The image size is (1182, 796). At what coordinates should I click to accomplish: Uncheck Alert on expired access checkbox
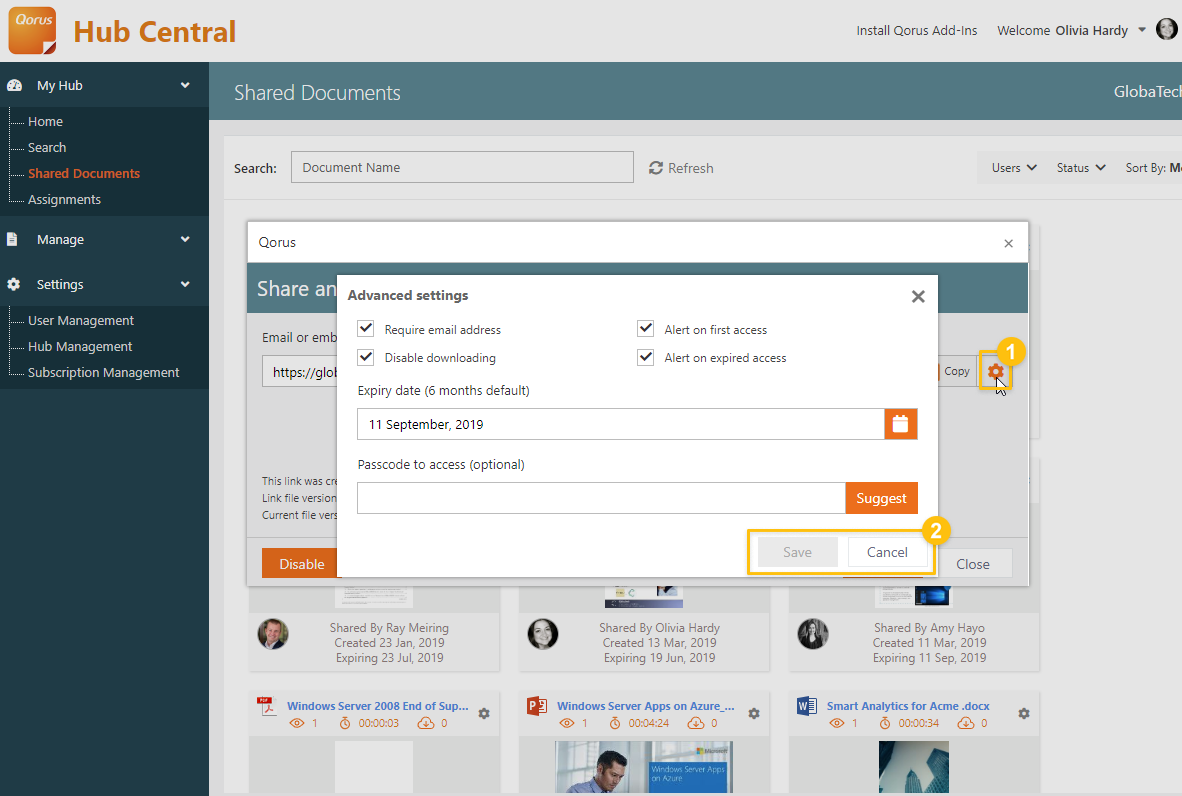pos(645,357)
